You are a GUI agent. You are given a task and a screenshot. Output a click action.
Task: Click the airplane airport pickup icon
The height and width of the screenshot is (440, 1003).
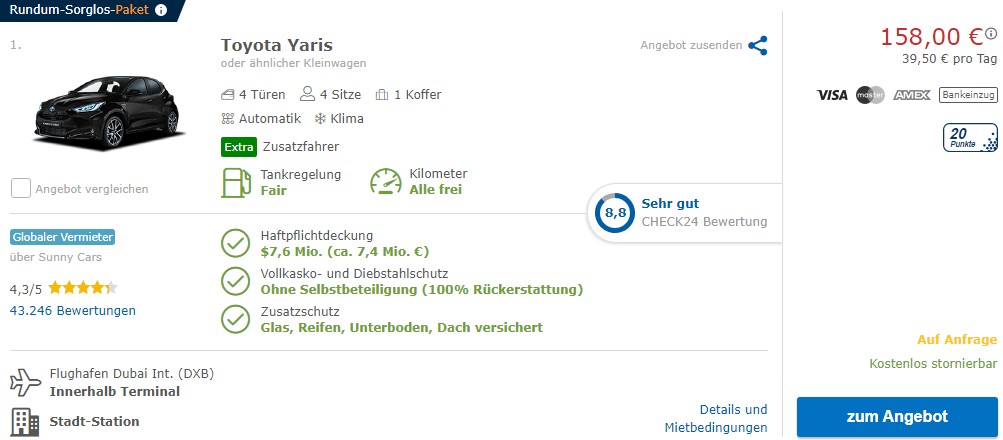[x=24, y=382]
